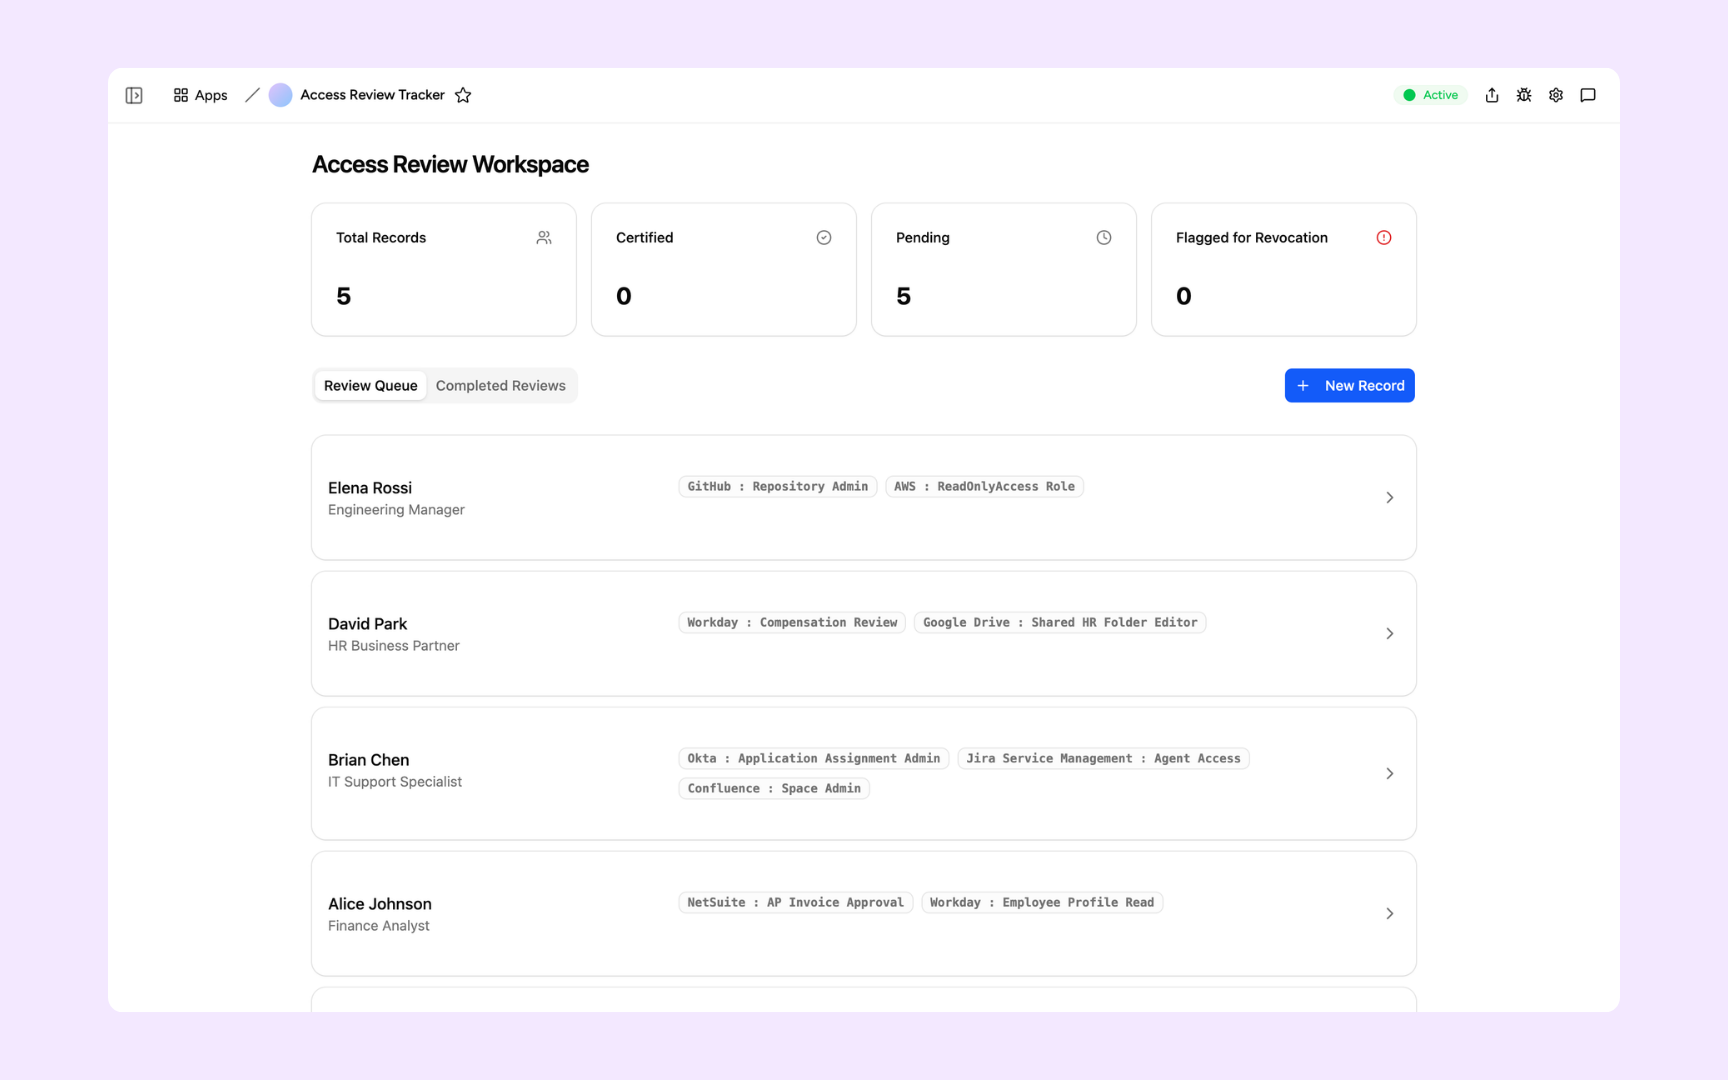Switch to the Completed Reviews tab
The width and height of the screenshot is (1728, 1080).
click(501, 386)
